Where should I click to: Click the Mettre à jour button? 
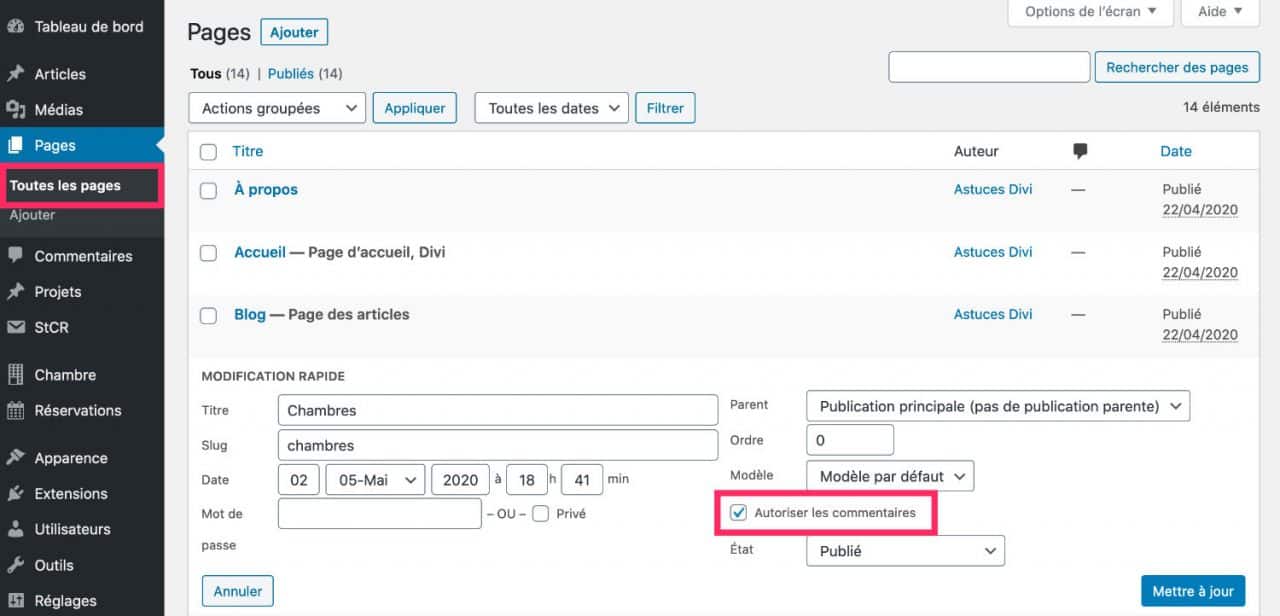[1192, 590]
